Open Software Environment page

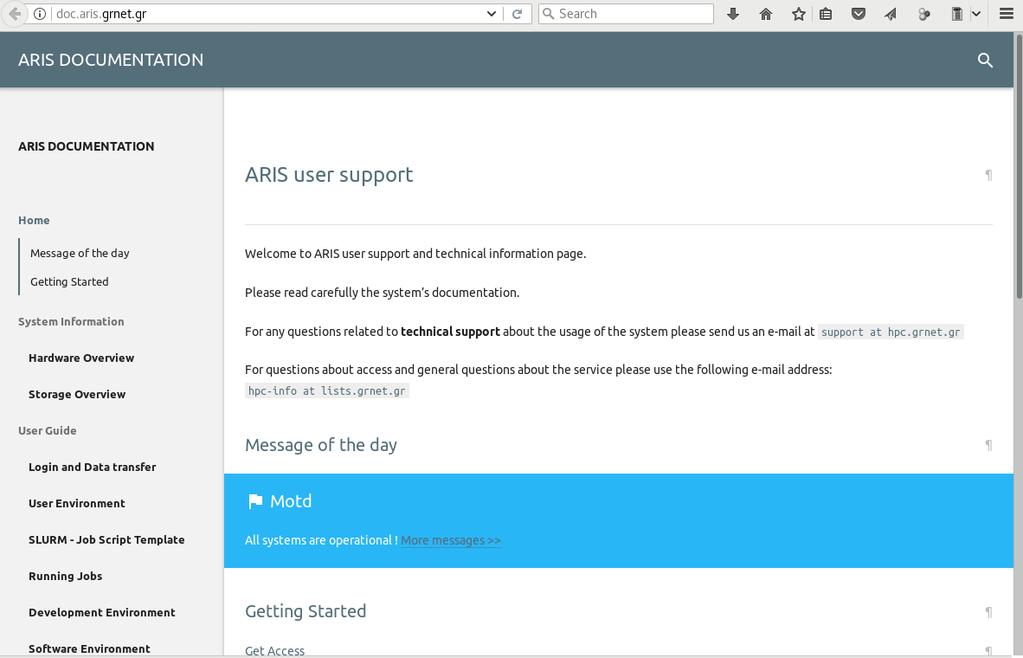tap(89, 649)
